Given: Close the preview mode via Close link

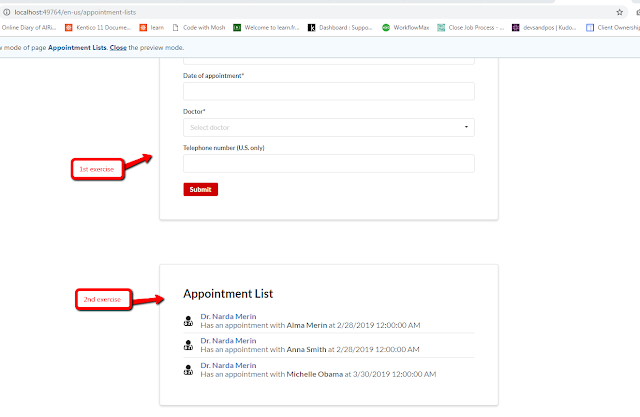Looking at the screenshot, I should 118,48.
